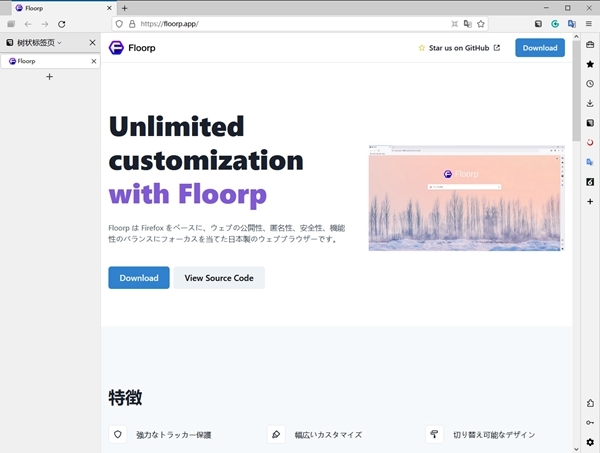Go back with the Back arrow
The width and height of the screenshot is (600, 453).
(x=28, y=24)
